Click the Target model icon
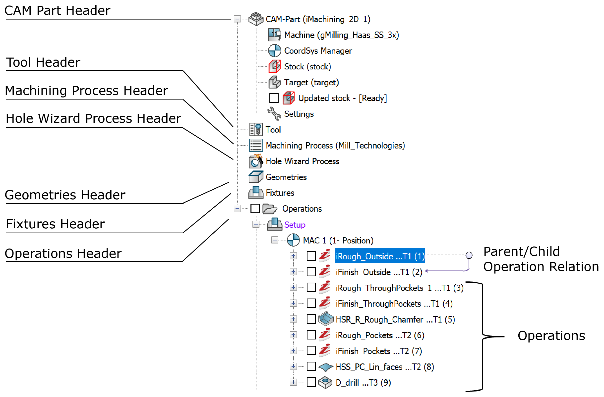Screen dimensions: 604x397 (x=274, y=82)
